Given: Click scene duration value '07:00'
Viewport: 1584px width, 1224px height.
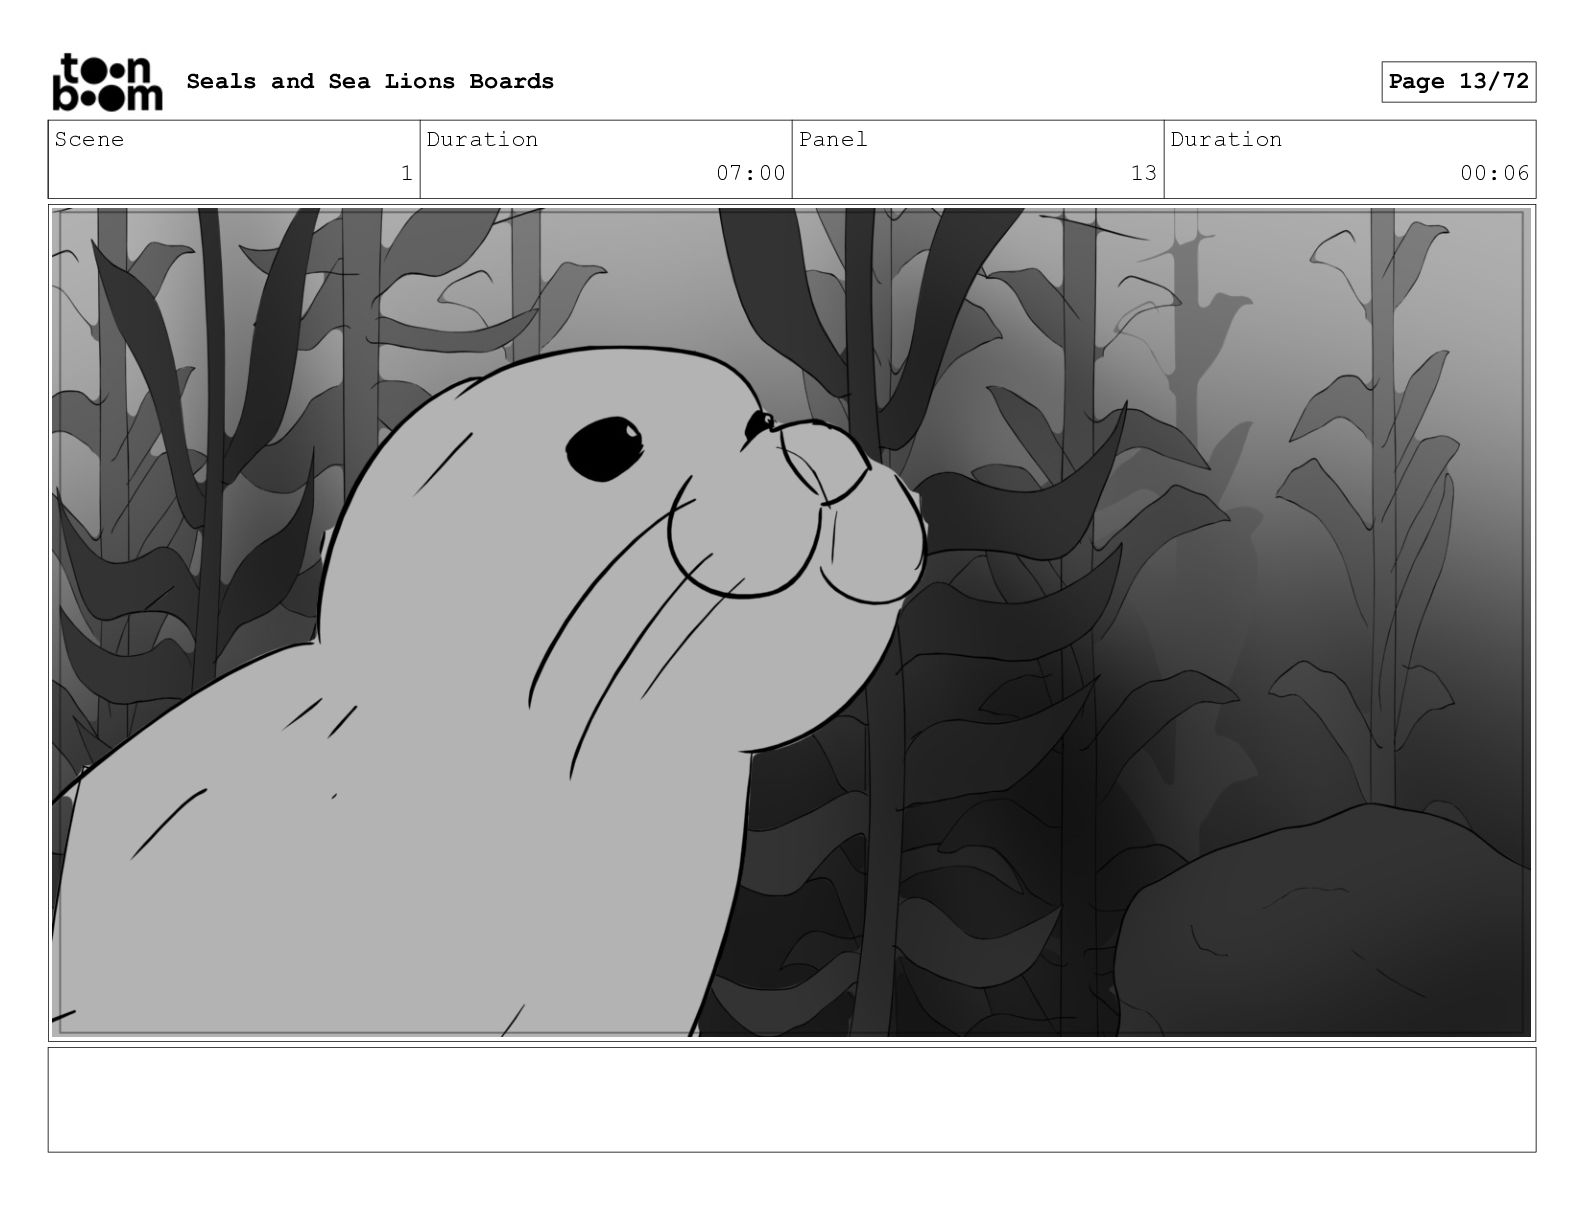Looking at the screenshot, I should tap(751, 173).
